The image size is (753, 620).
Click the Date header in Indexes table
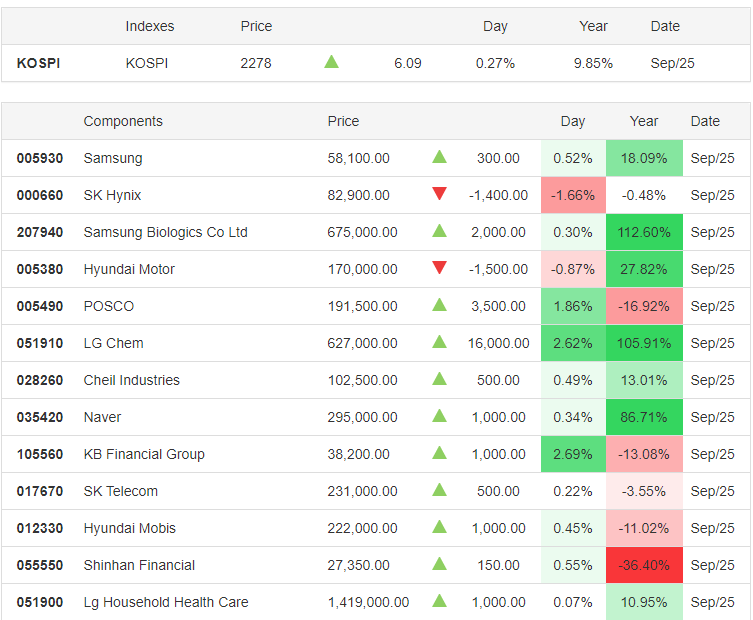[665, 26]
